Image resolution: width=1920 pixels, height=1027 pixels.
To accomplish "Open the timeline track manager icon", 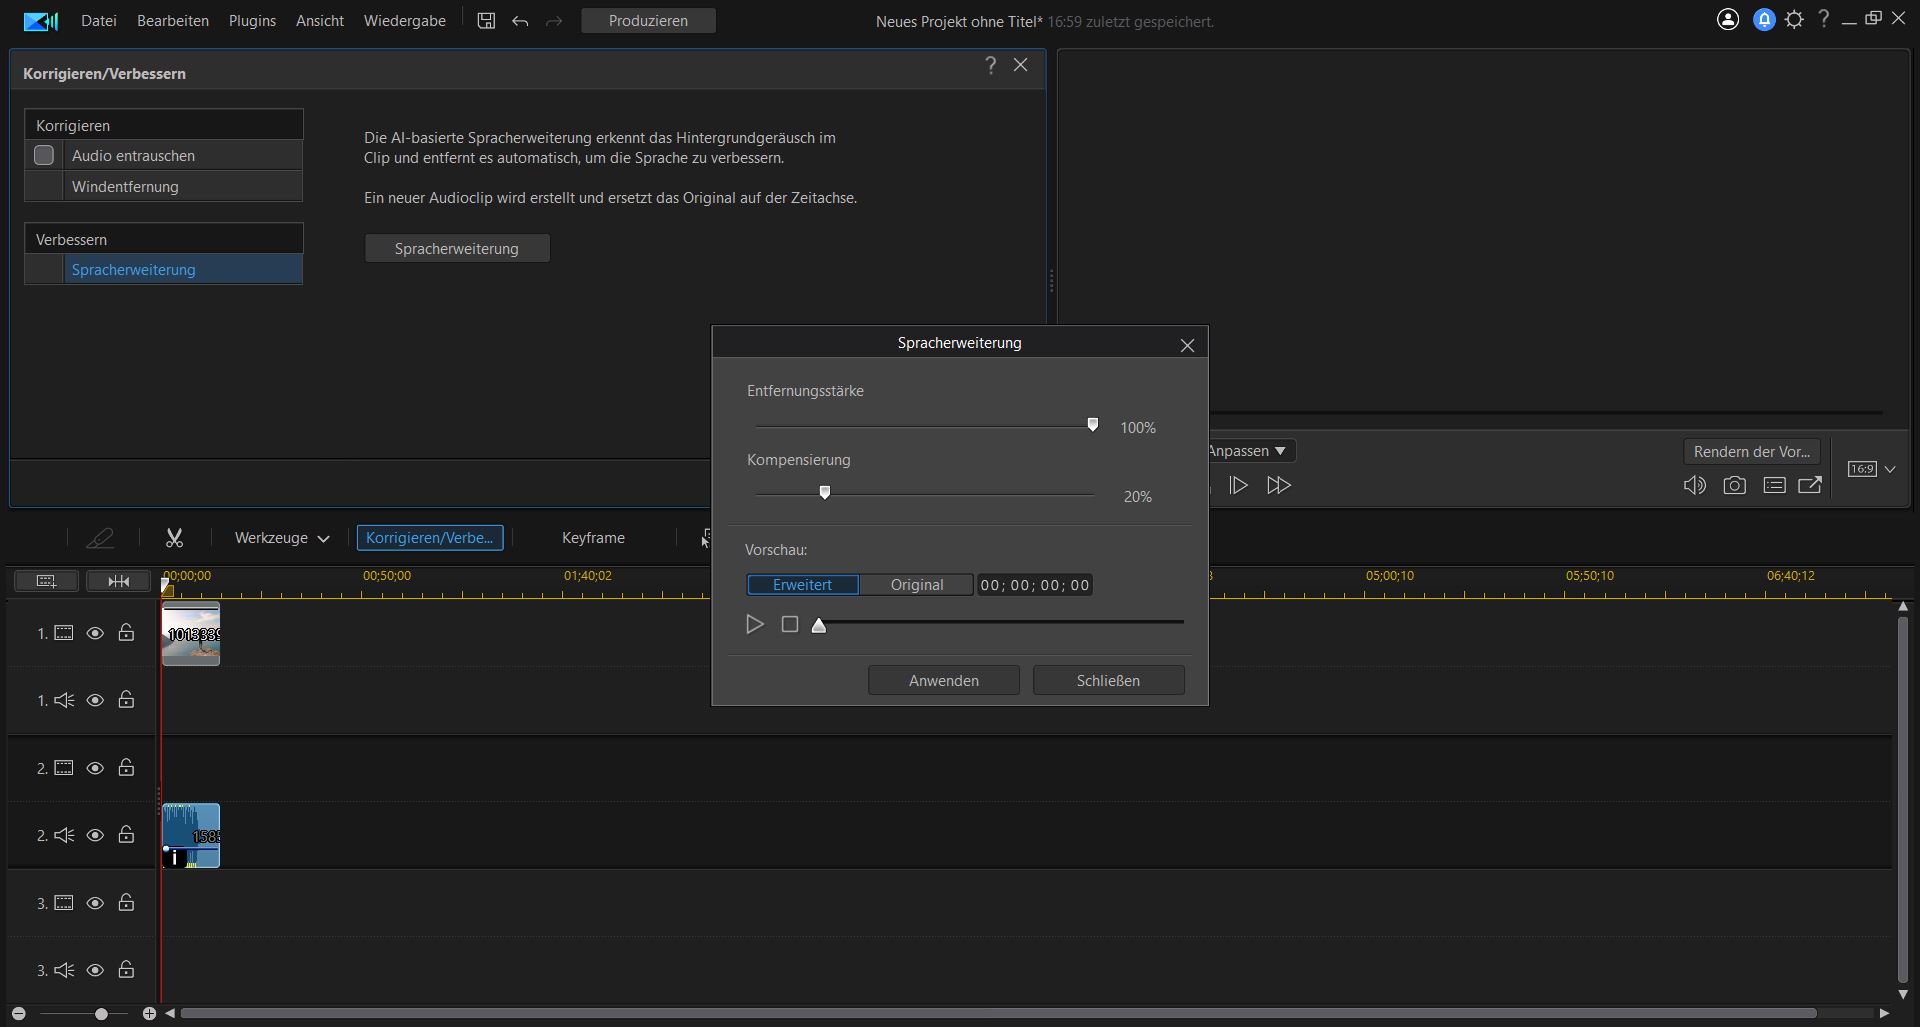I will point(46,581).
